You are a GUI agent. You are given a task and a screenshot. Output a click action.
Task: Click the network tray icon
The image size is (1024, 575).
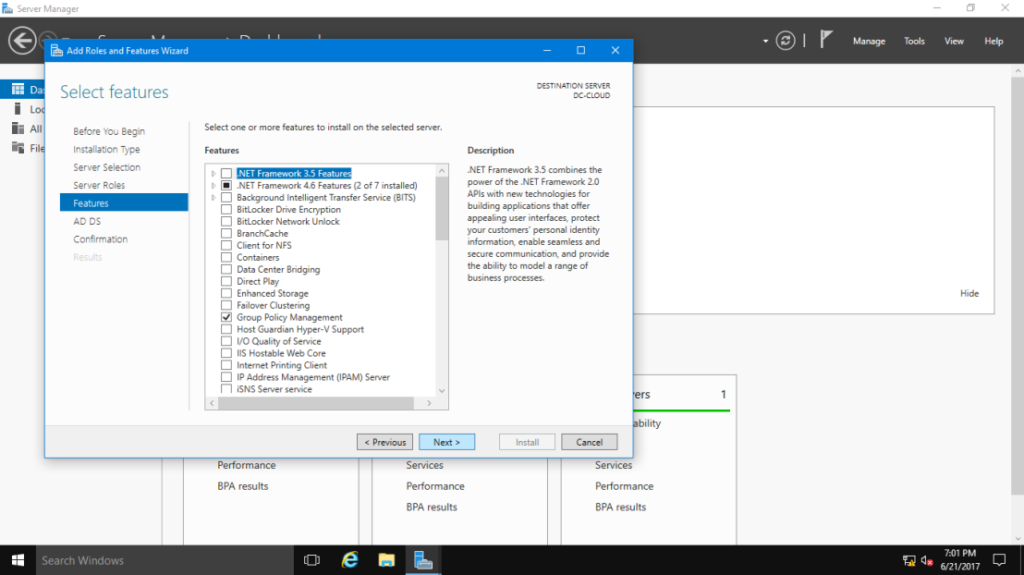tap(909, 560)
